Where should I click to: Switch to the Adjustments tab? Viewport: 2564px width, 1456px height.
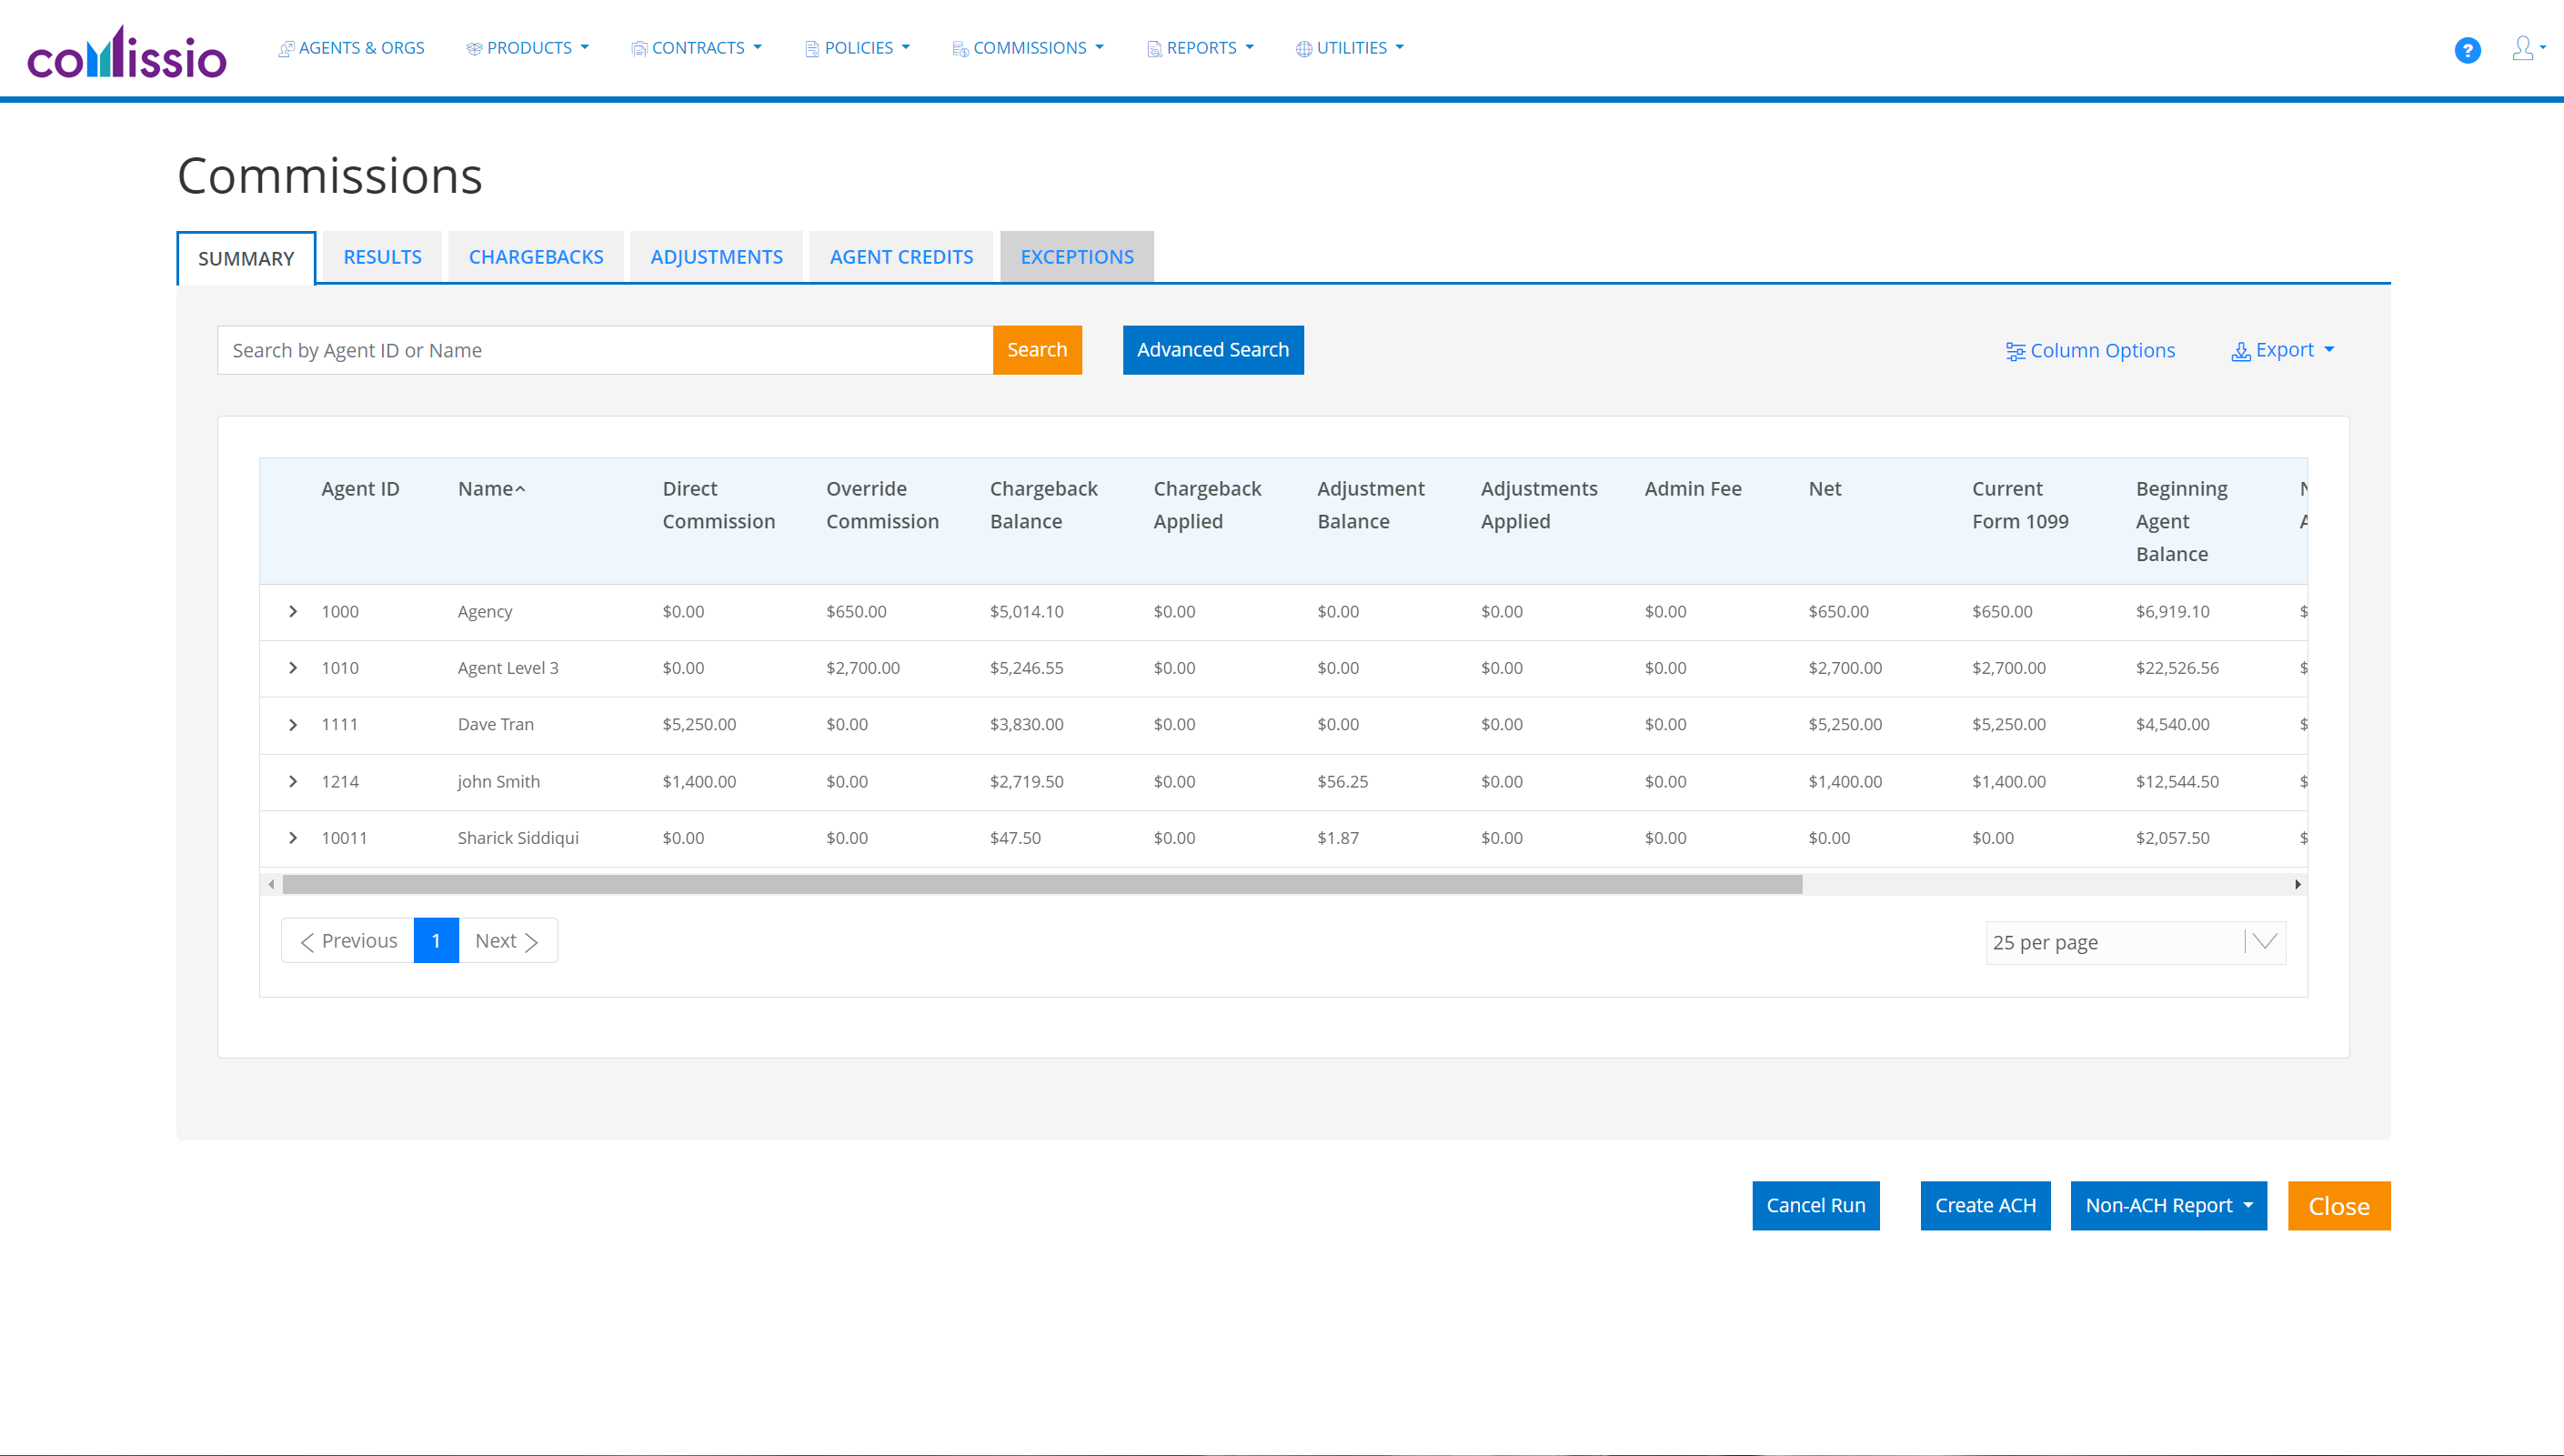pyautogui.click(x=716, y=257)
